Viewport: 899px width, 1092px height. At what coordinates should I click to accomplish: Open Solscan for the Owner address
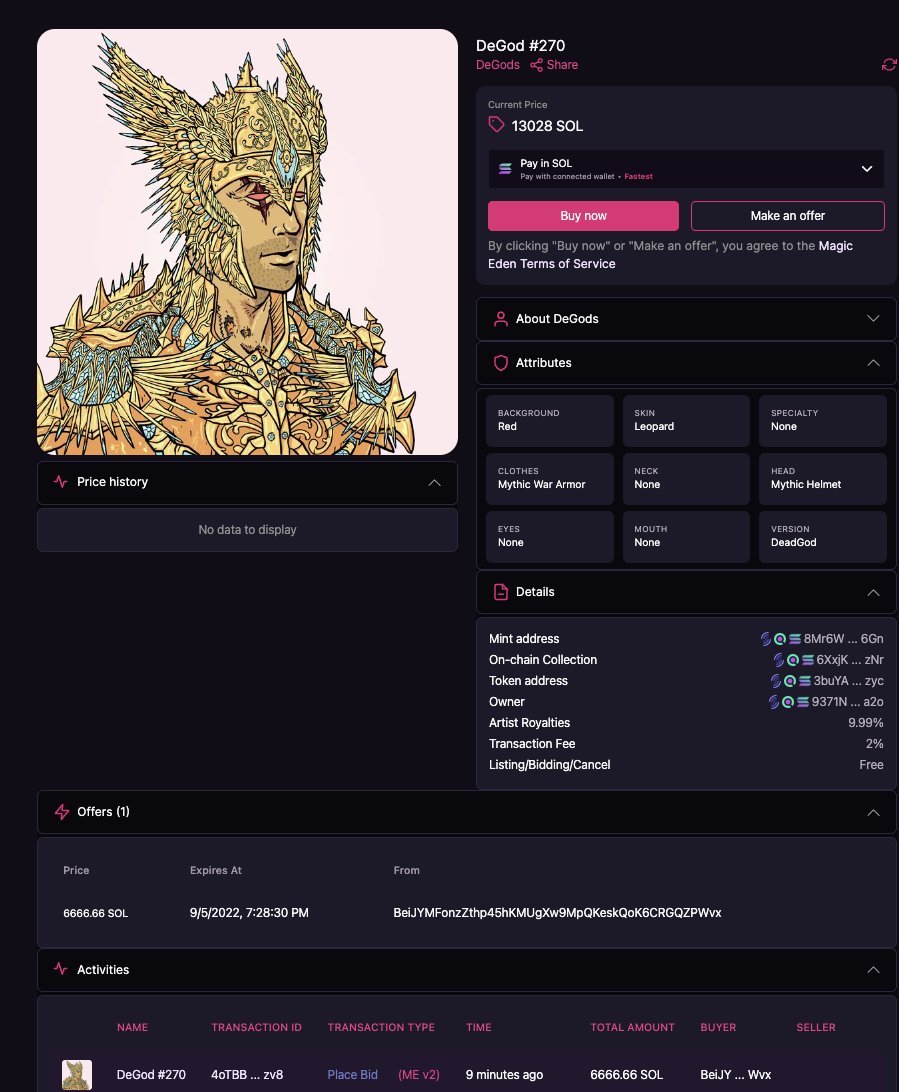(786, 701)
